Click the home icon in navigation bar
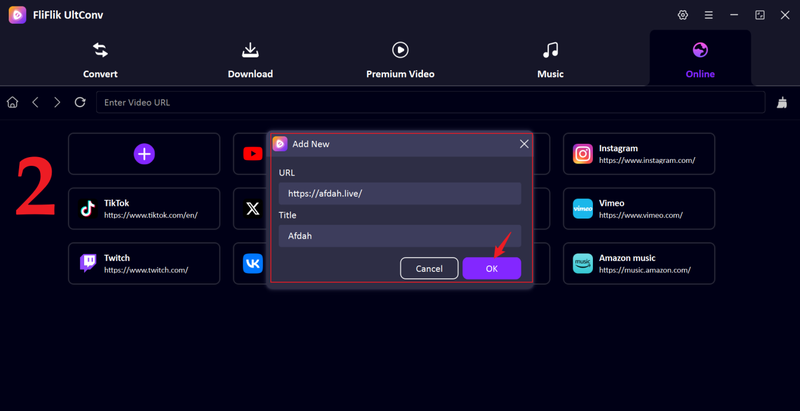The image size is (800, 411). [x=13, y=102]
